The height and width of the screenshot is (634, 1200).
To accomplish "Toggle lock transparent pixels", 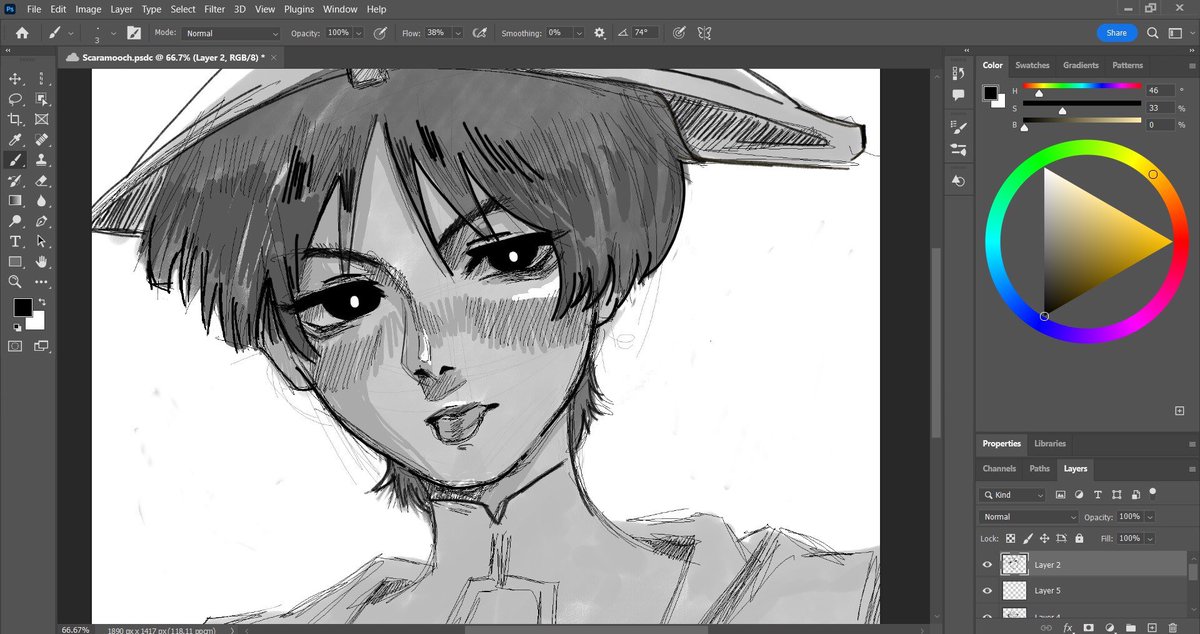I will [1011, 538].
